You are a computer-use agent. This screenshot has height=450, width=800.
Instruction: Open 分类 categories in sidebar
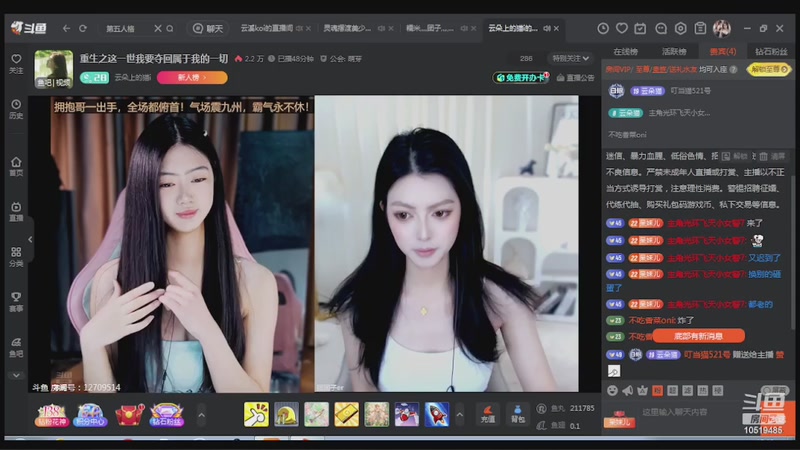click(16, 257)
